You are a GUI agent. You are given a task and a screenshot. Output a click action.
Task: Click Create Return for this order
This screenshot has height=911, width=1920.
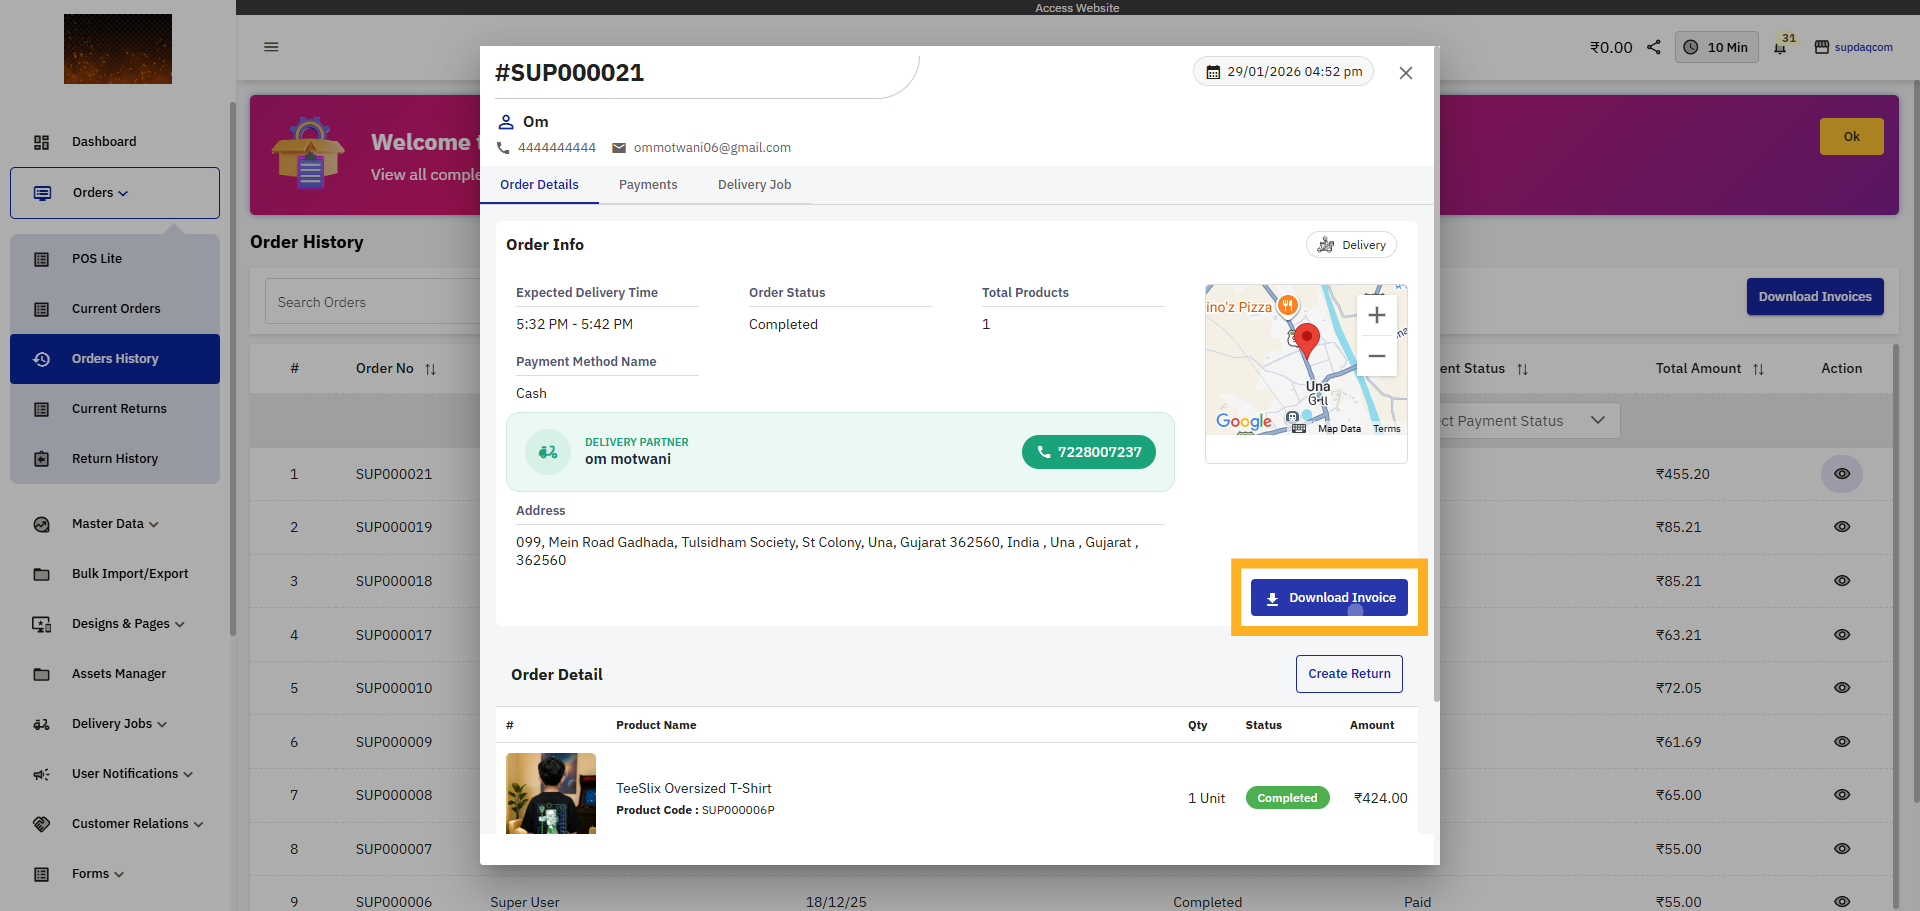[x=1349, y=673]
